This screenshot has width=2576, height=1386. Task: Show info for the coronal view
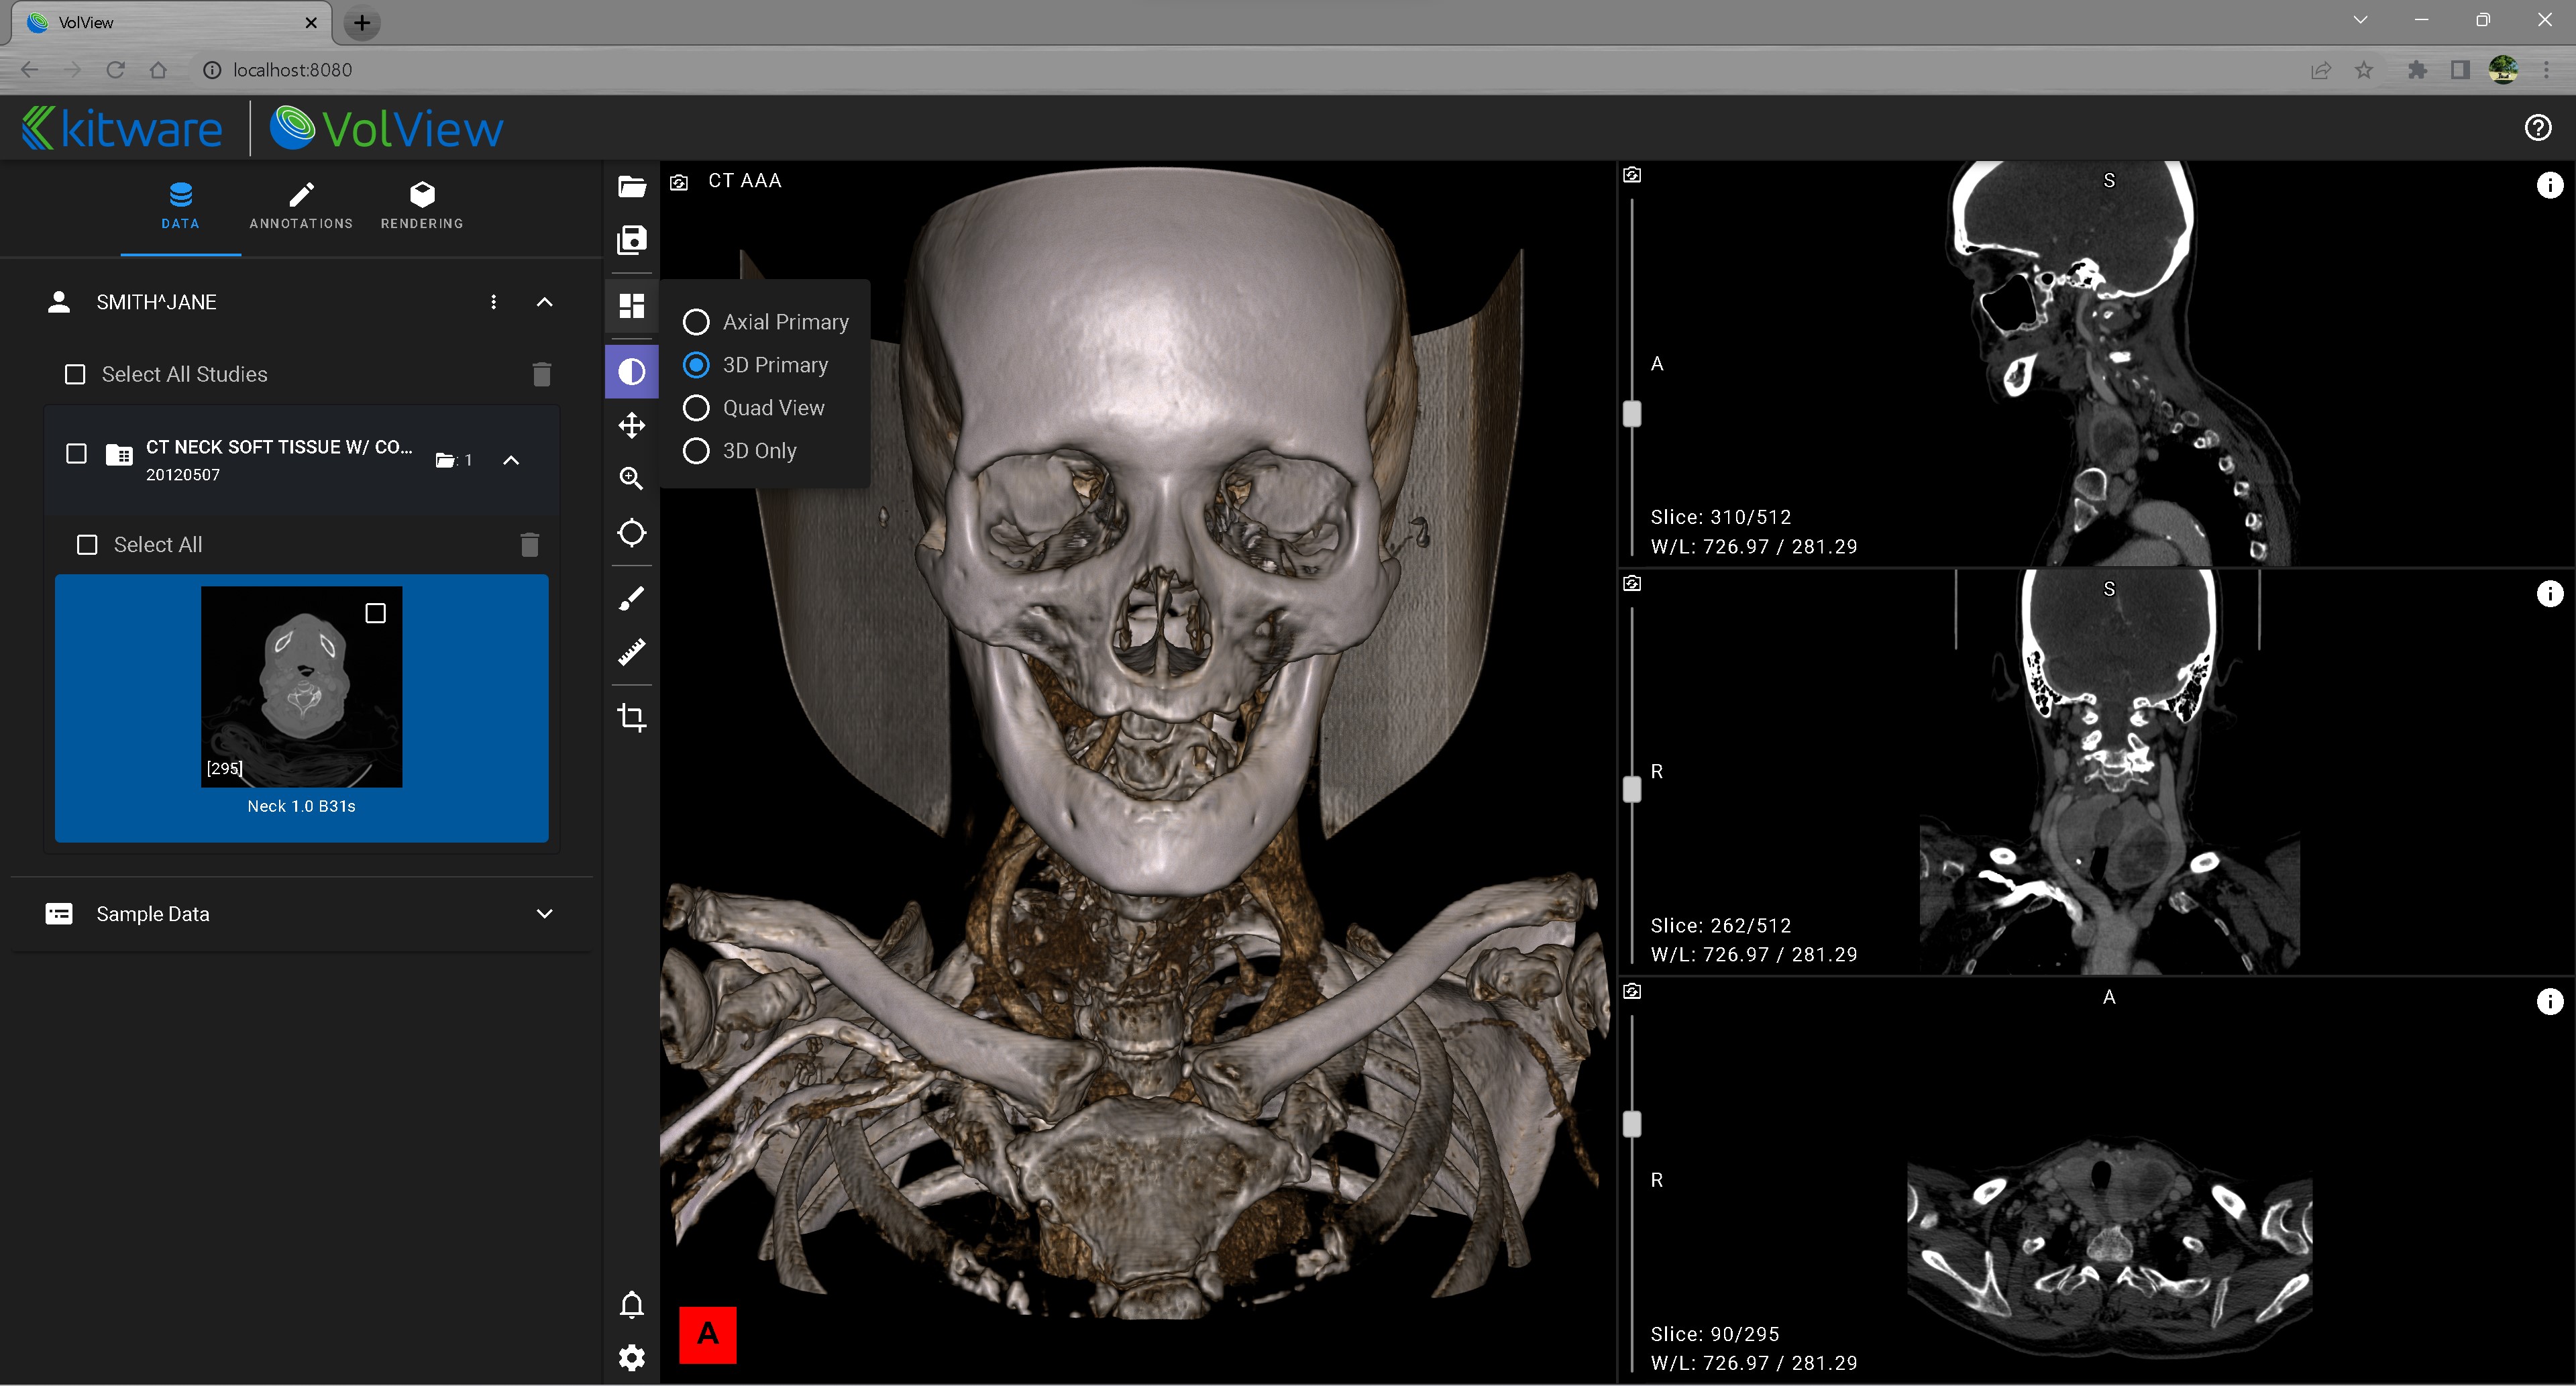[2550, 594]
